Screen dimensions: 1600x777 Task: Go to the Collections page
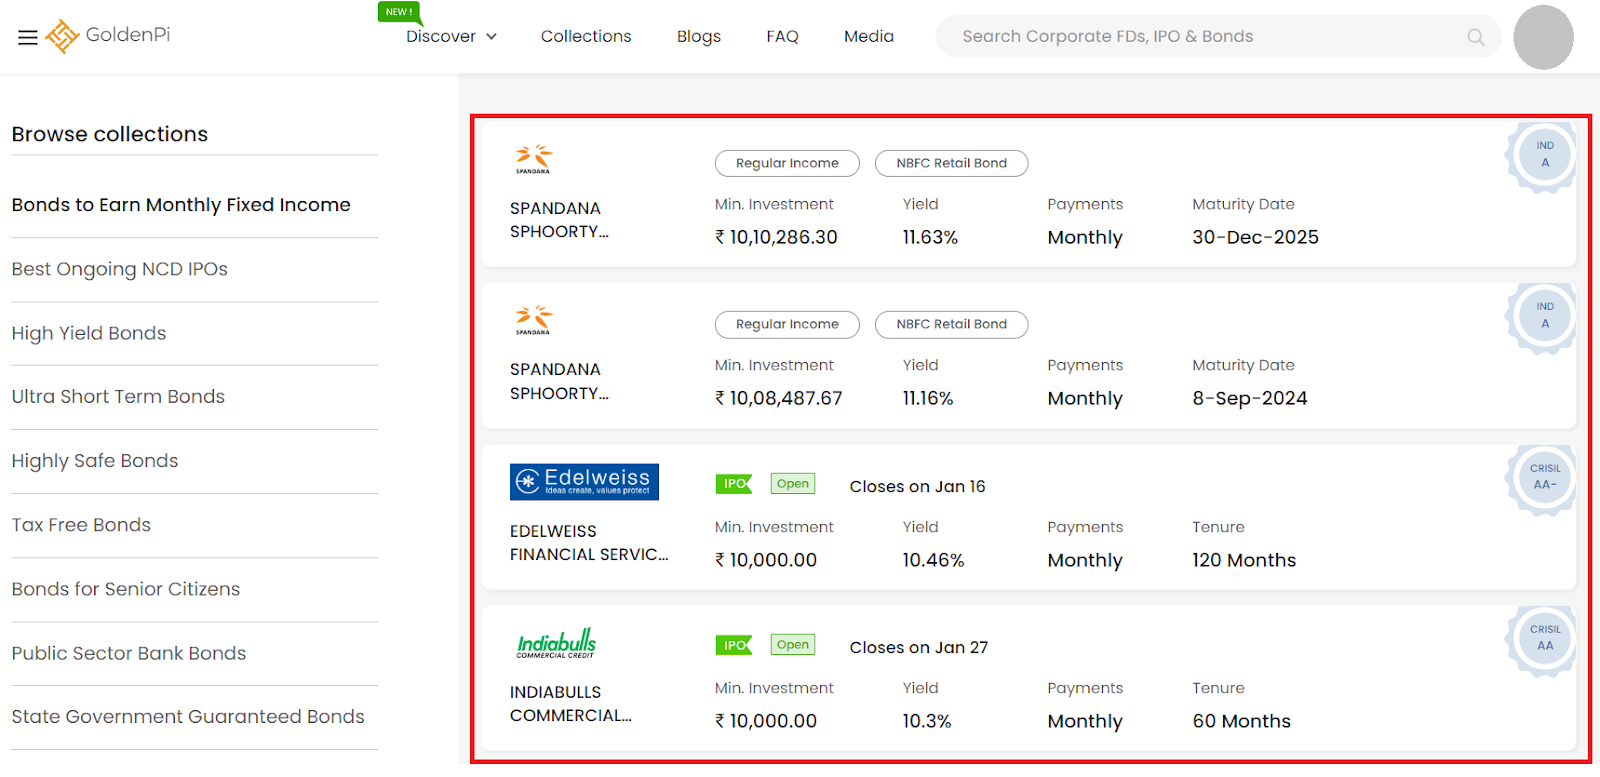586,37
